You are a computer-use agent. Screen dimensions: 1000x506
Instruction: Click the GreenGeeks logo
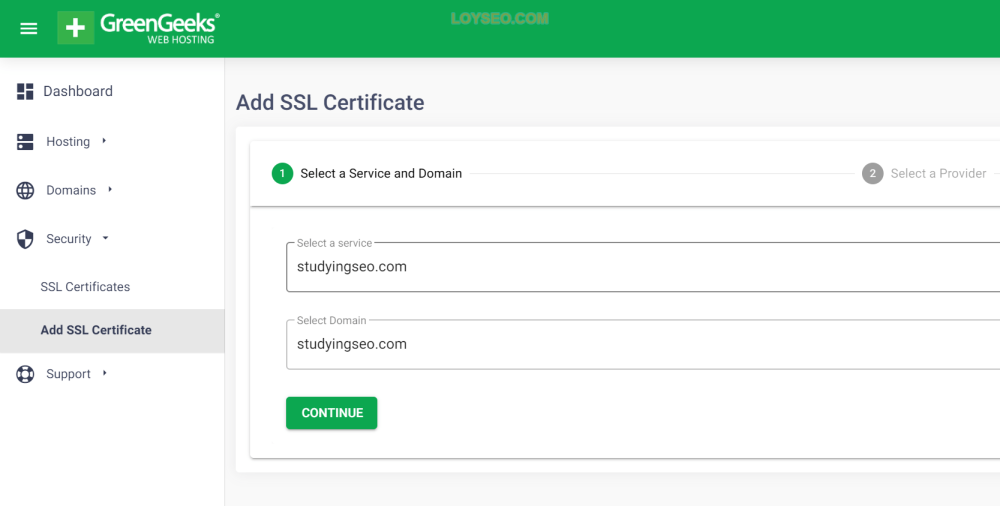coord(138,28)
